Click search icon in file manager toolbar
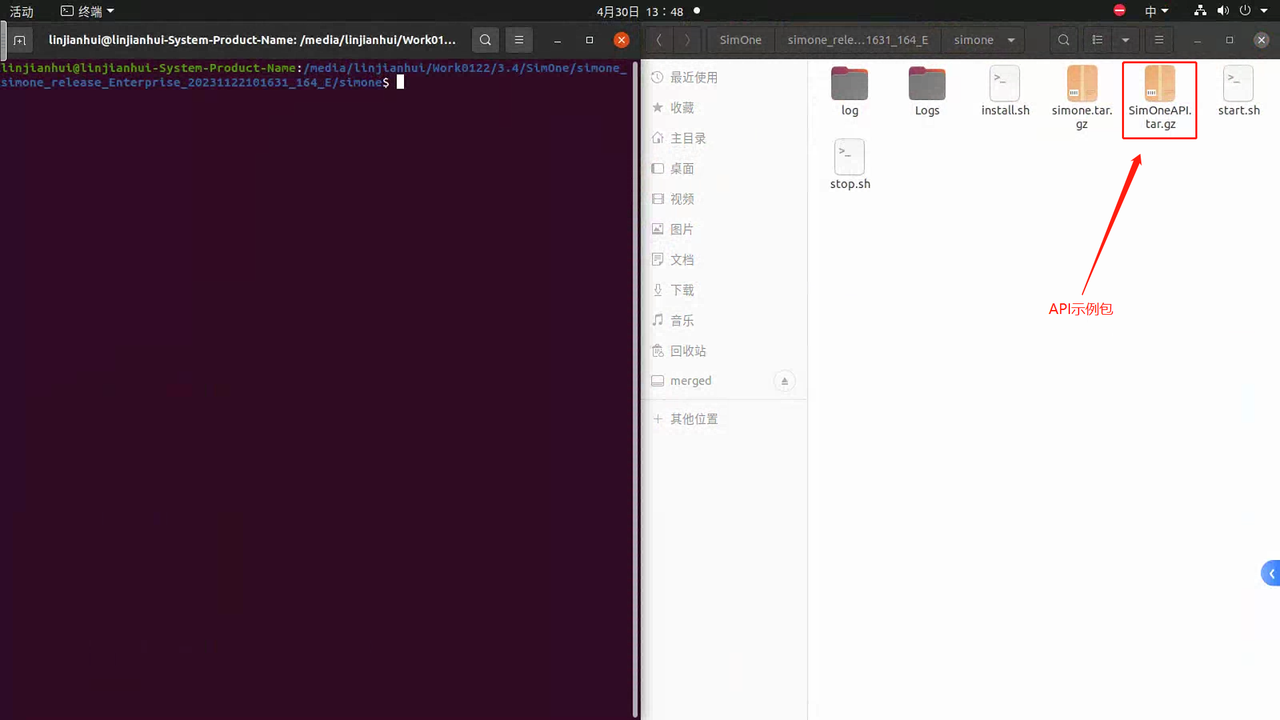This screenshot has width=1280, height=720. point(1064,40)
